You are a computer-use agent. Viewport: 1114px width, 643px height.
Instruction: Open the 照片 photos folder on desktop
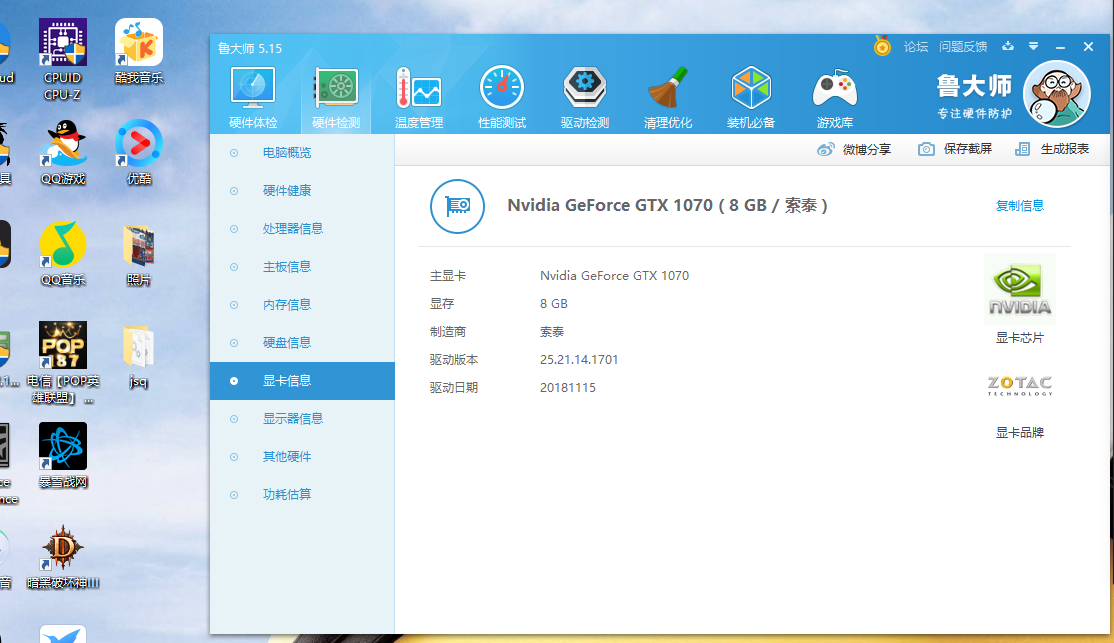tap(139, 254)
